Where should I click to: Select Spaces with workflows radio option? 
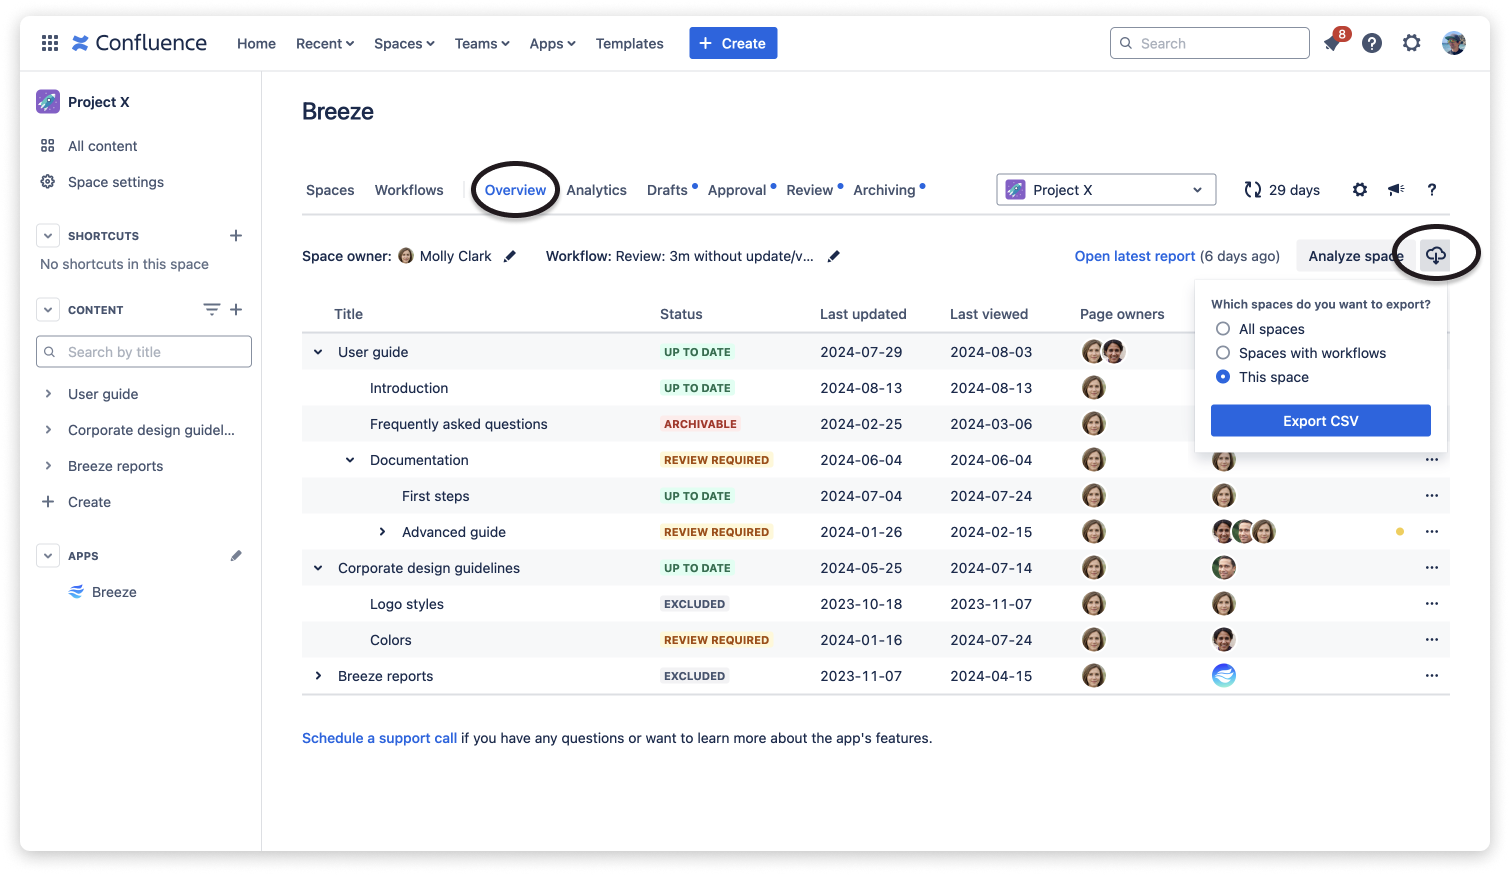coord(1223,353)
